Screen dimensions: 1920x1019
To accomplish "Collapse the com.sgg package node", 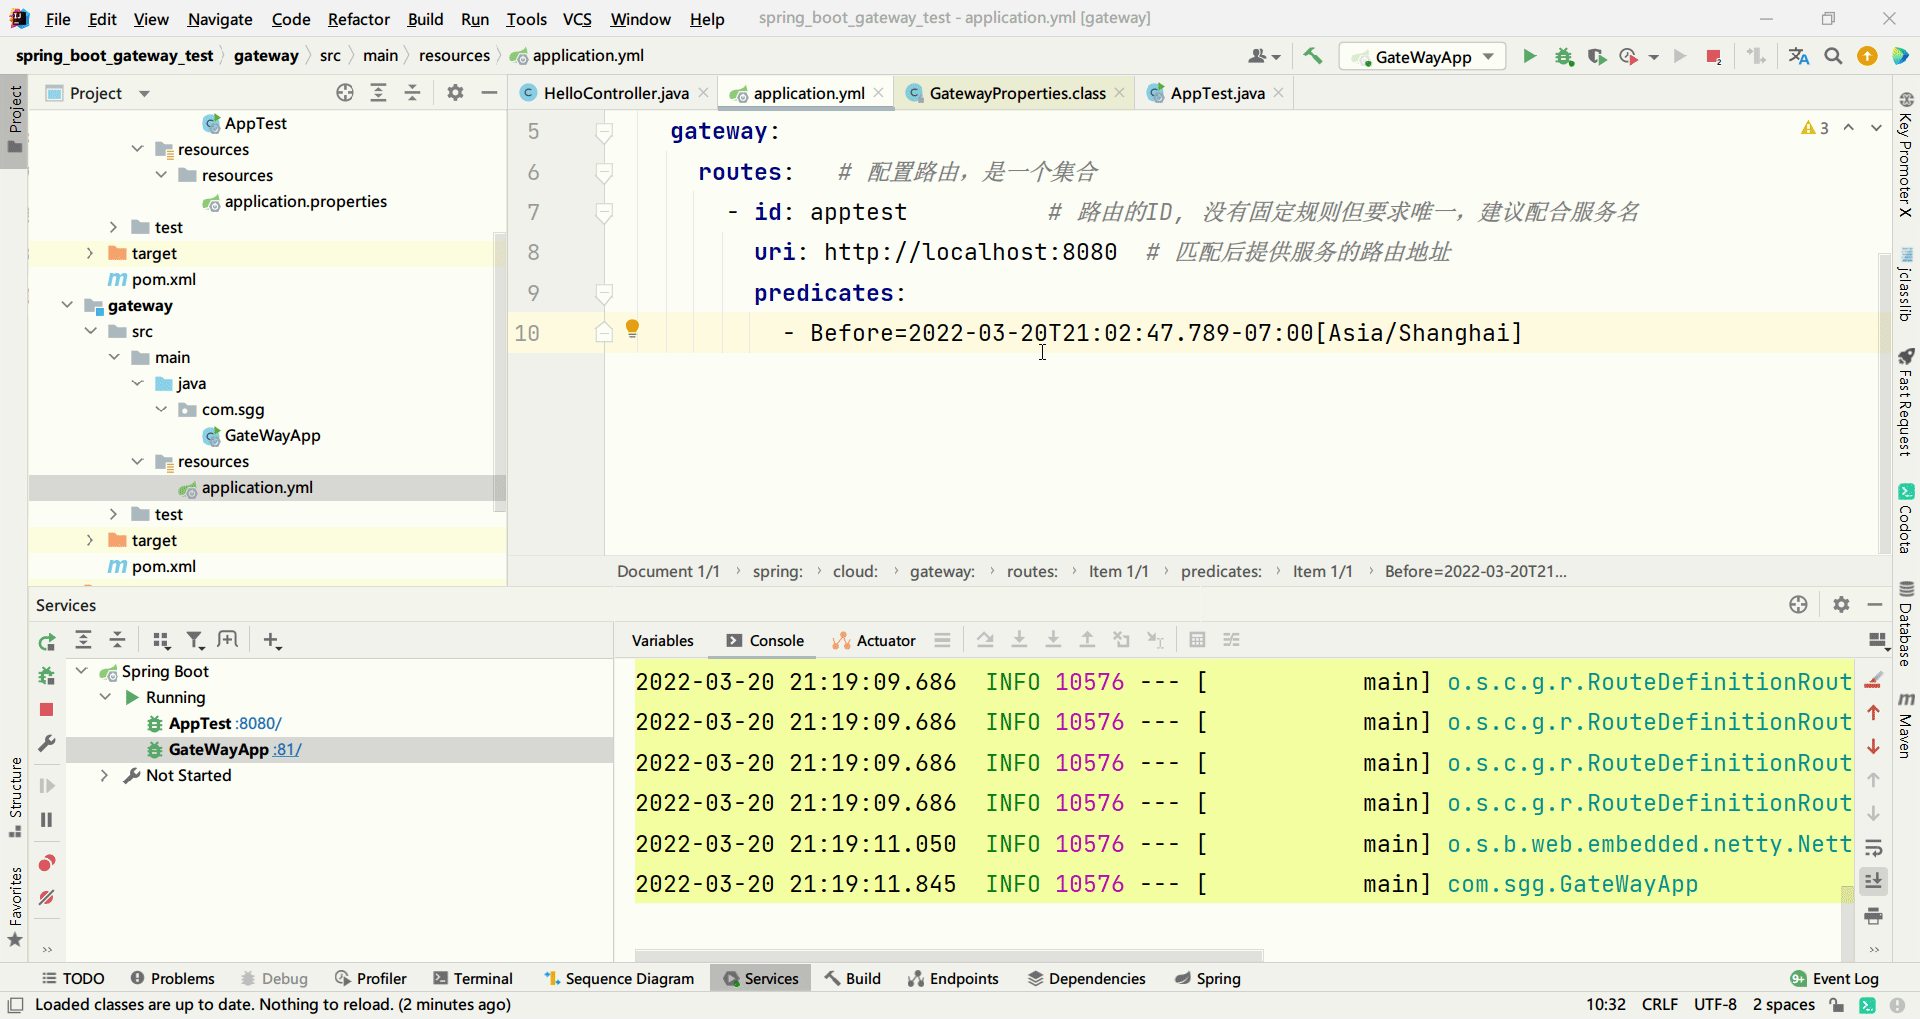I will coord(161,409).
